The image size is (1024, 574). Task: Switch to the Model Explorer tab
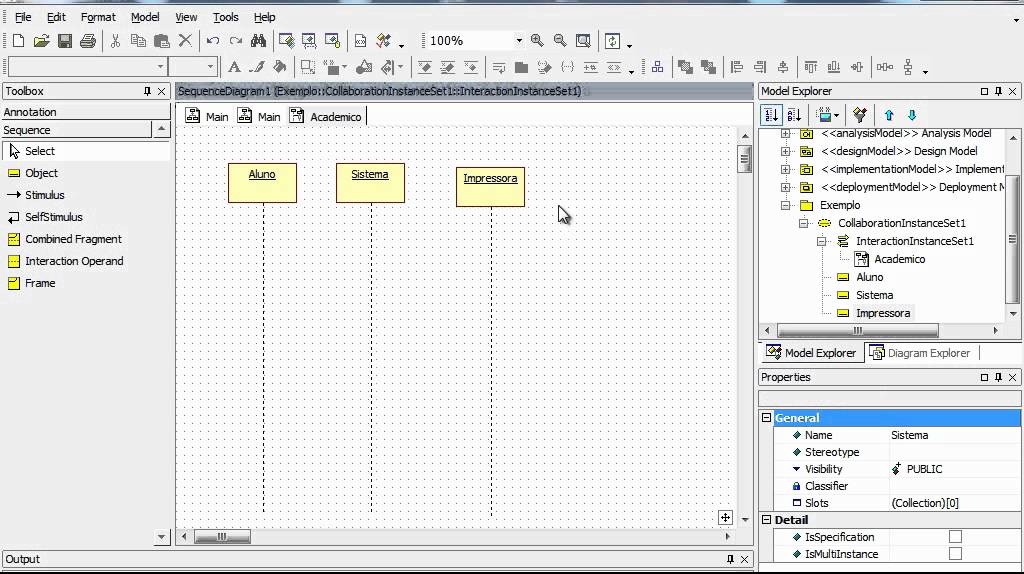[810, 353]
